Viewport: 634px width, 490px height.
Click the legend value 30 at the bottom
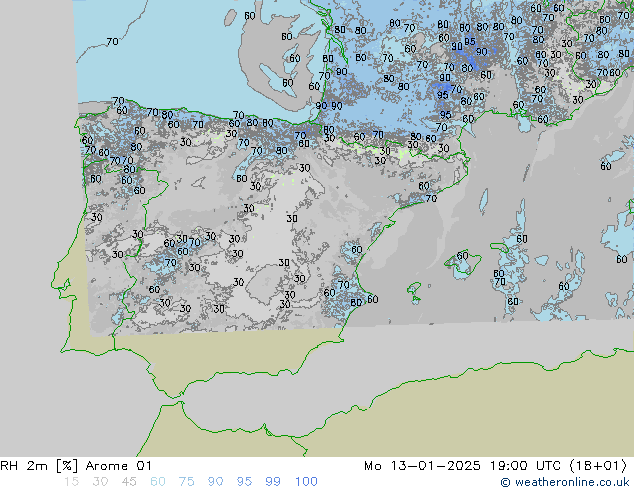click(x=100, y=482)
